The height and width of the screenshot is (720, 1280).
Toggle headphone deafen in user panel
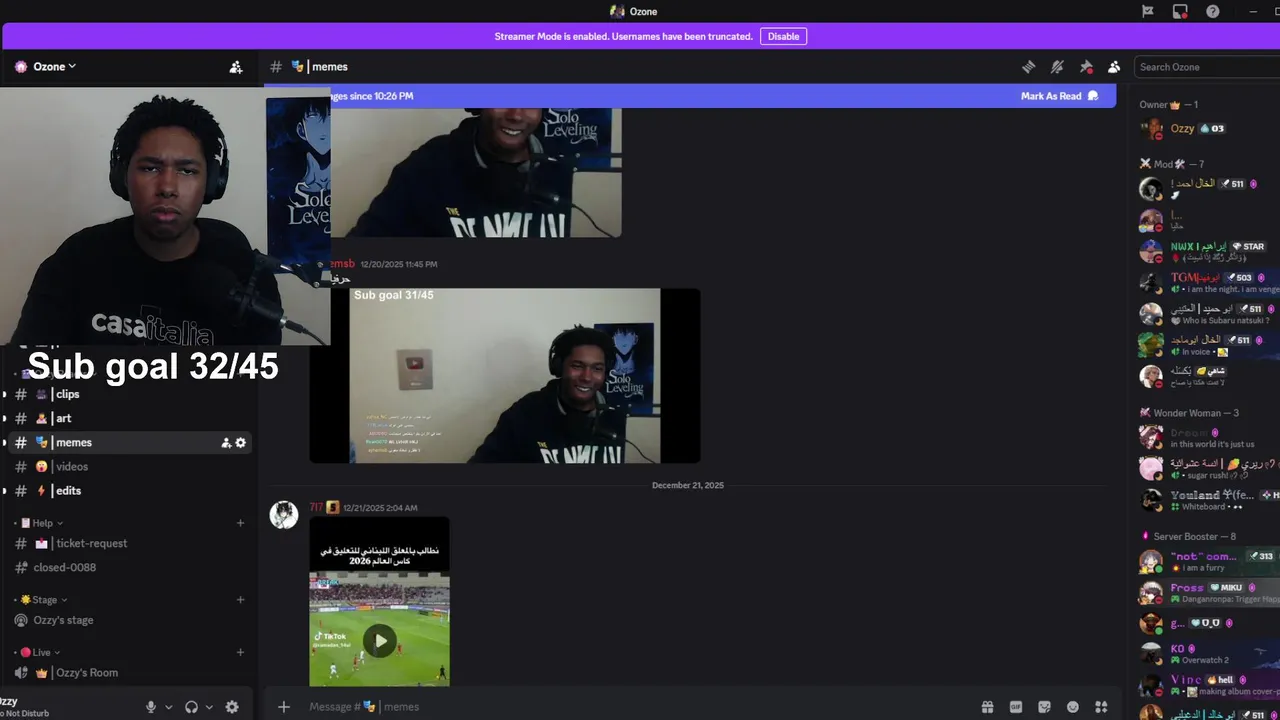point(192,707)
